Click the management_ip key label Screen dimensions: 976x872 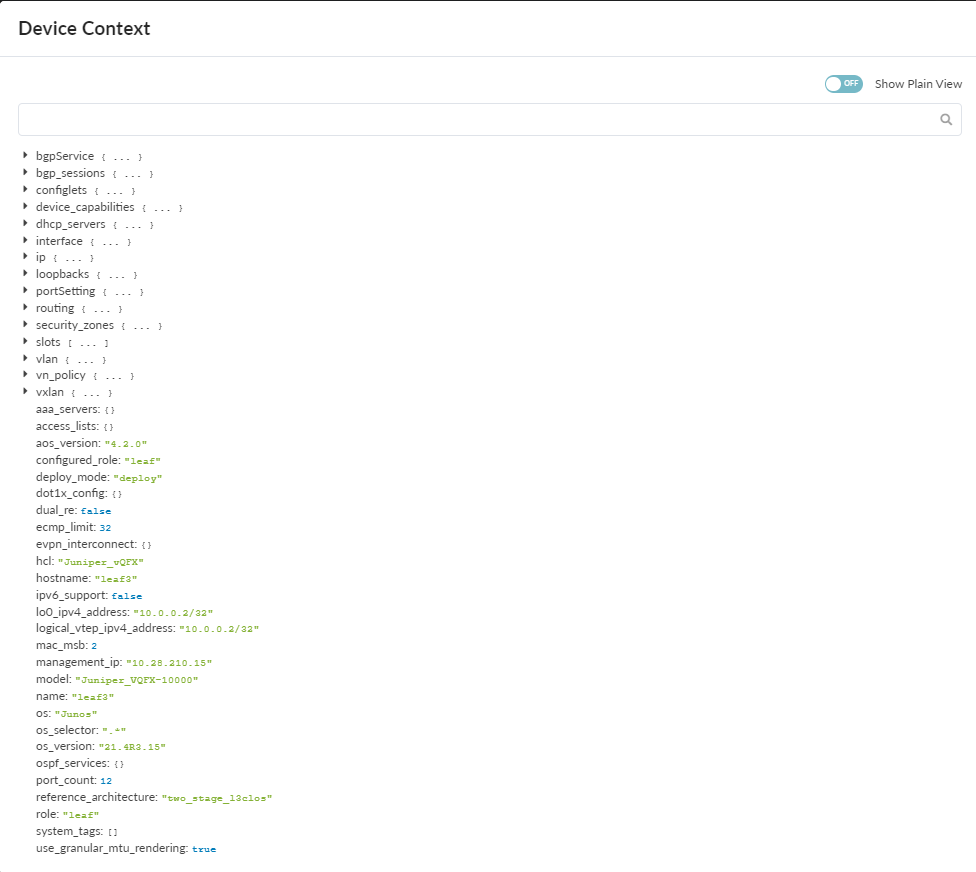click(x=79, y=662)
